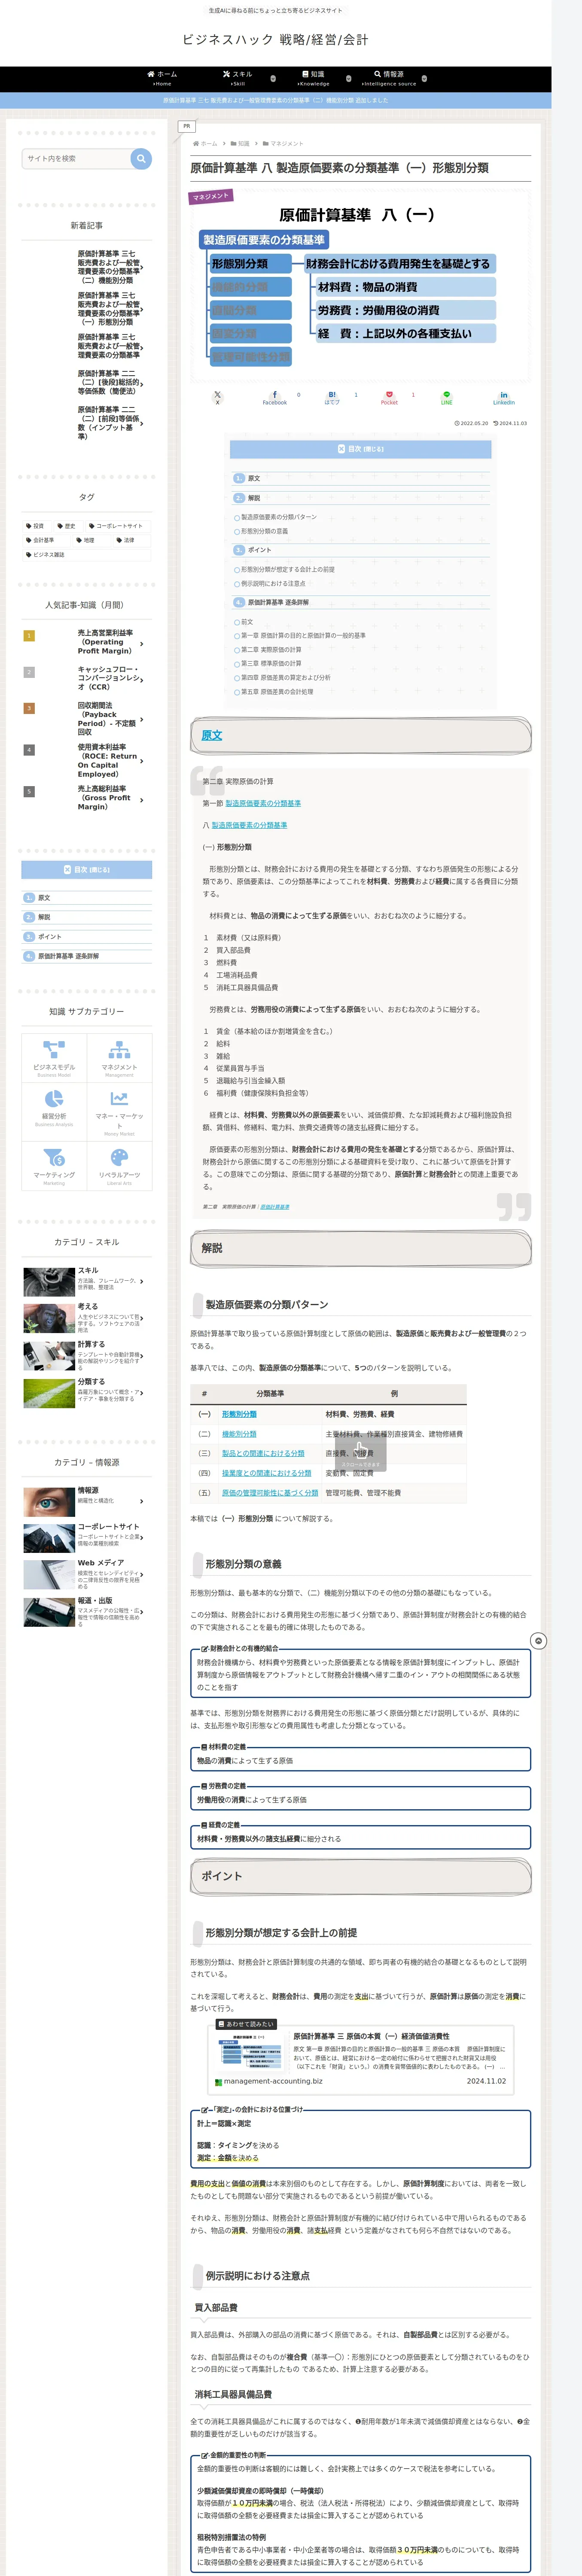
Task: Share article on X
Action: coord(217,397)
